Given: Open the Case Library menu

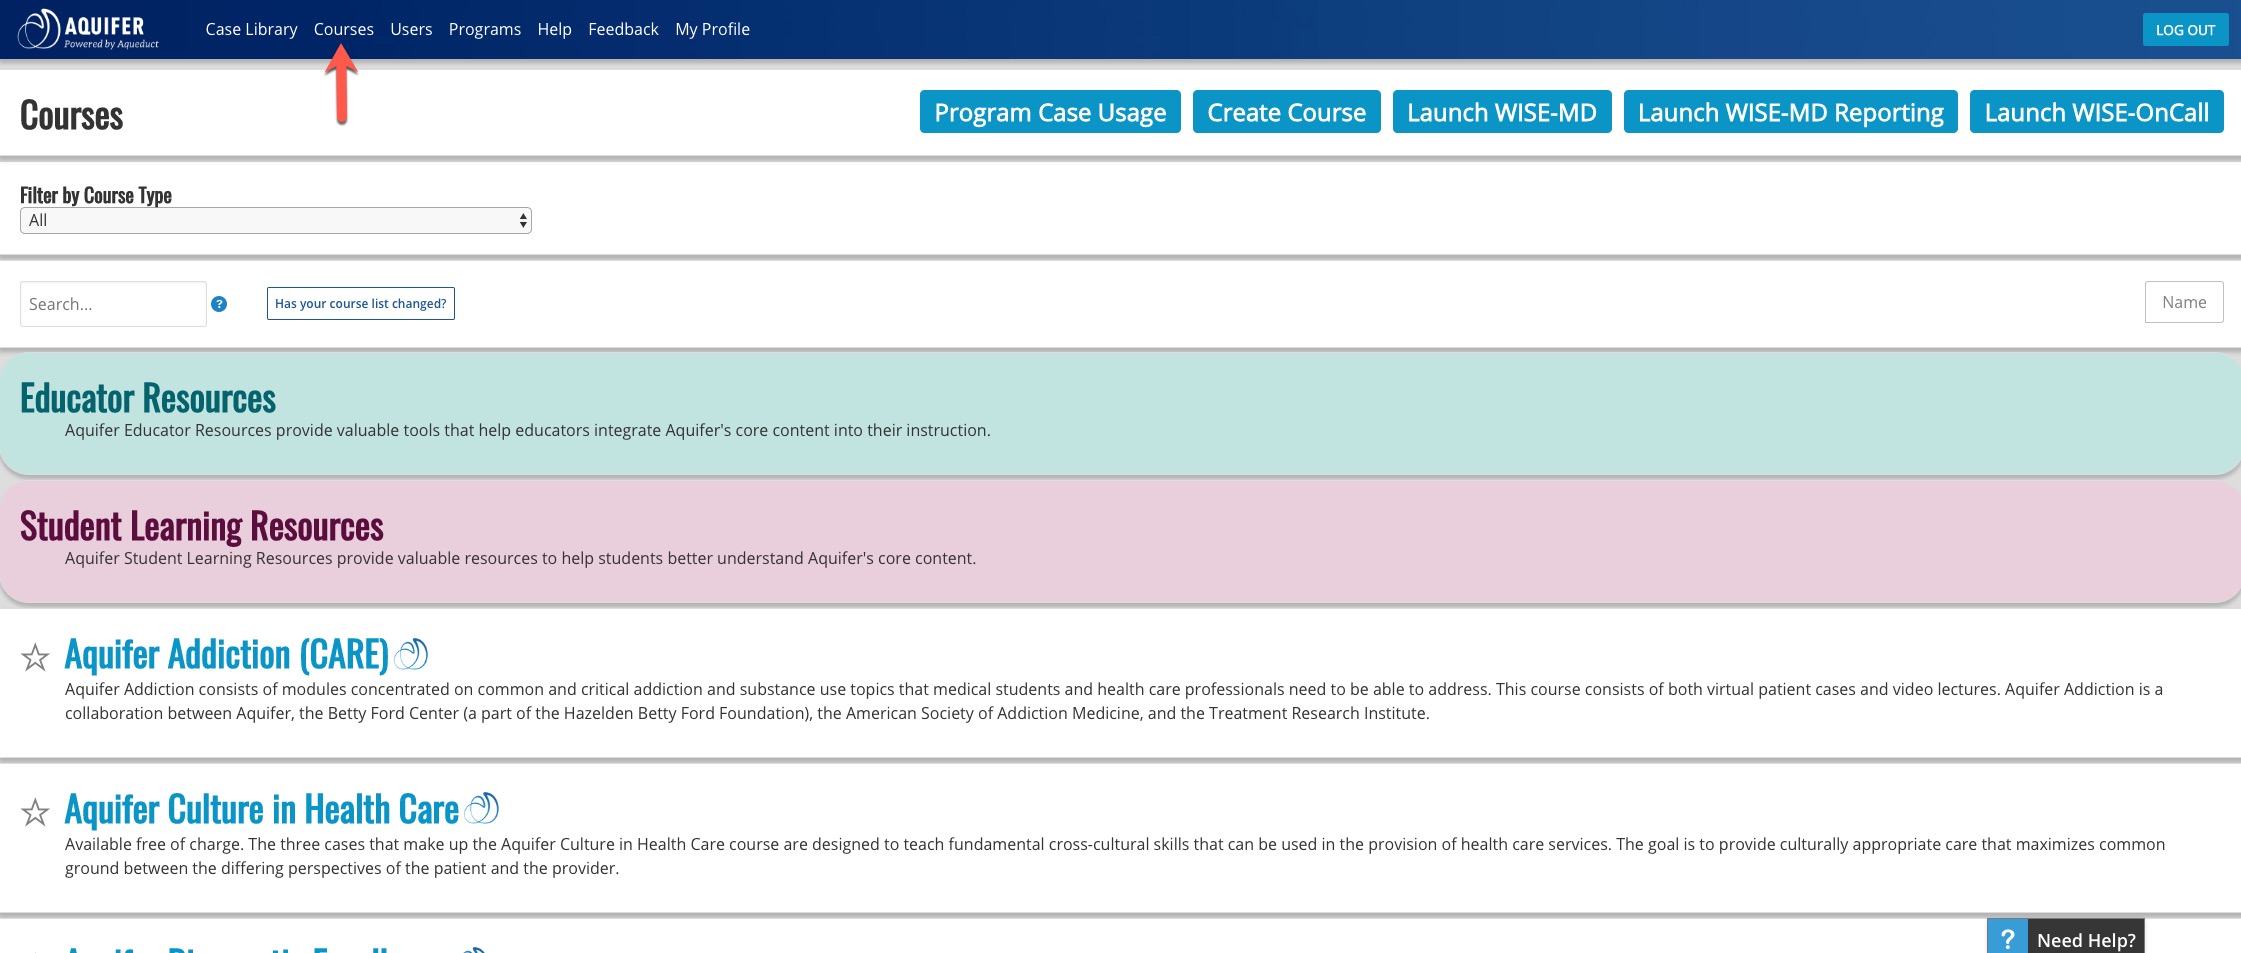Looking at the screenshot, I should click(x=251, y=29).
